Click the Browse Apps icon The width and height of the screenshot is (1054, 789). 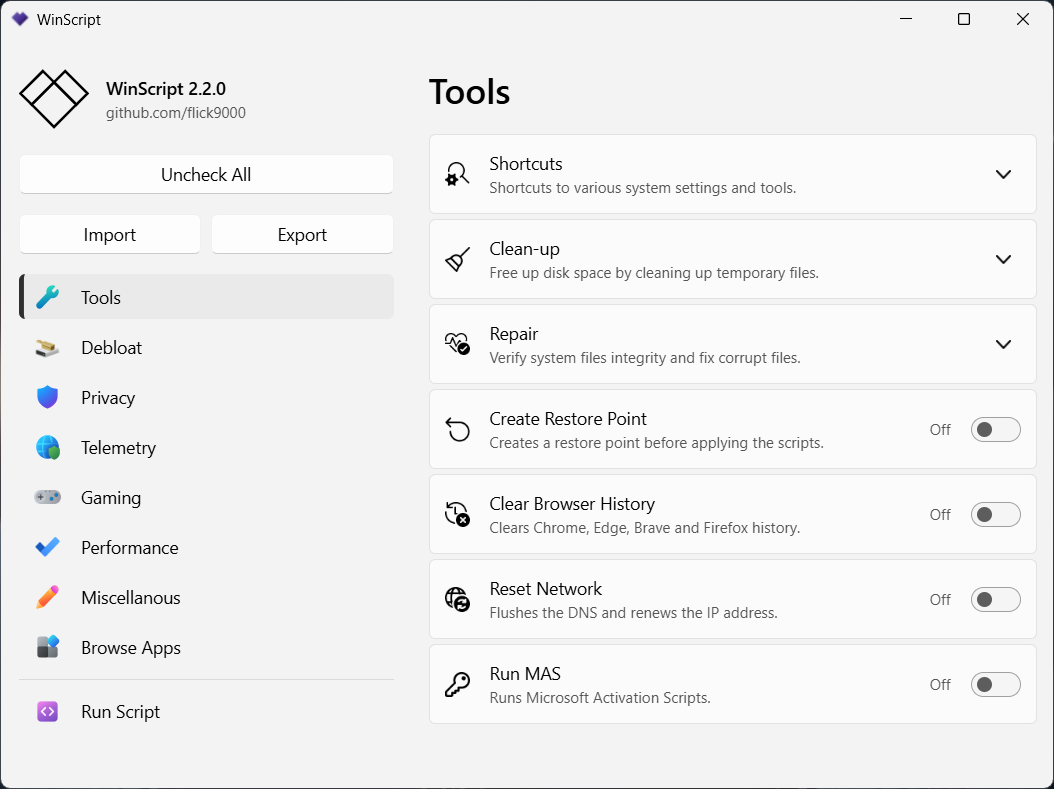(x=47, y=648)
